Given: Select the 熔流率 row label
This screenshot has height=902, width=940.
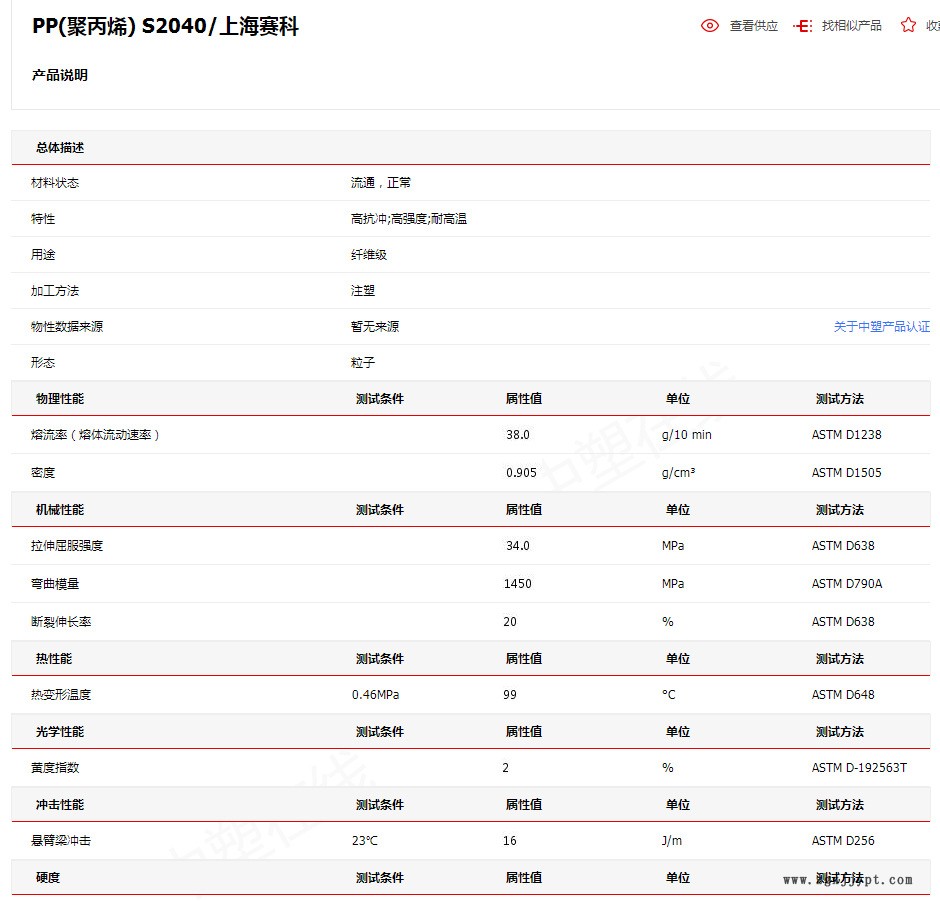Looking at the screenshot, I should [x=95, y=435].
